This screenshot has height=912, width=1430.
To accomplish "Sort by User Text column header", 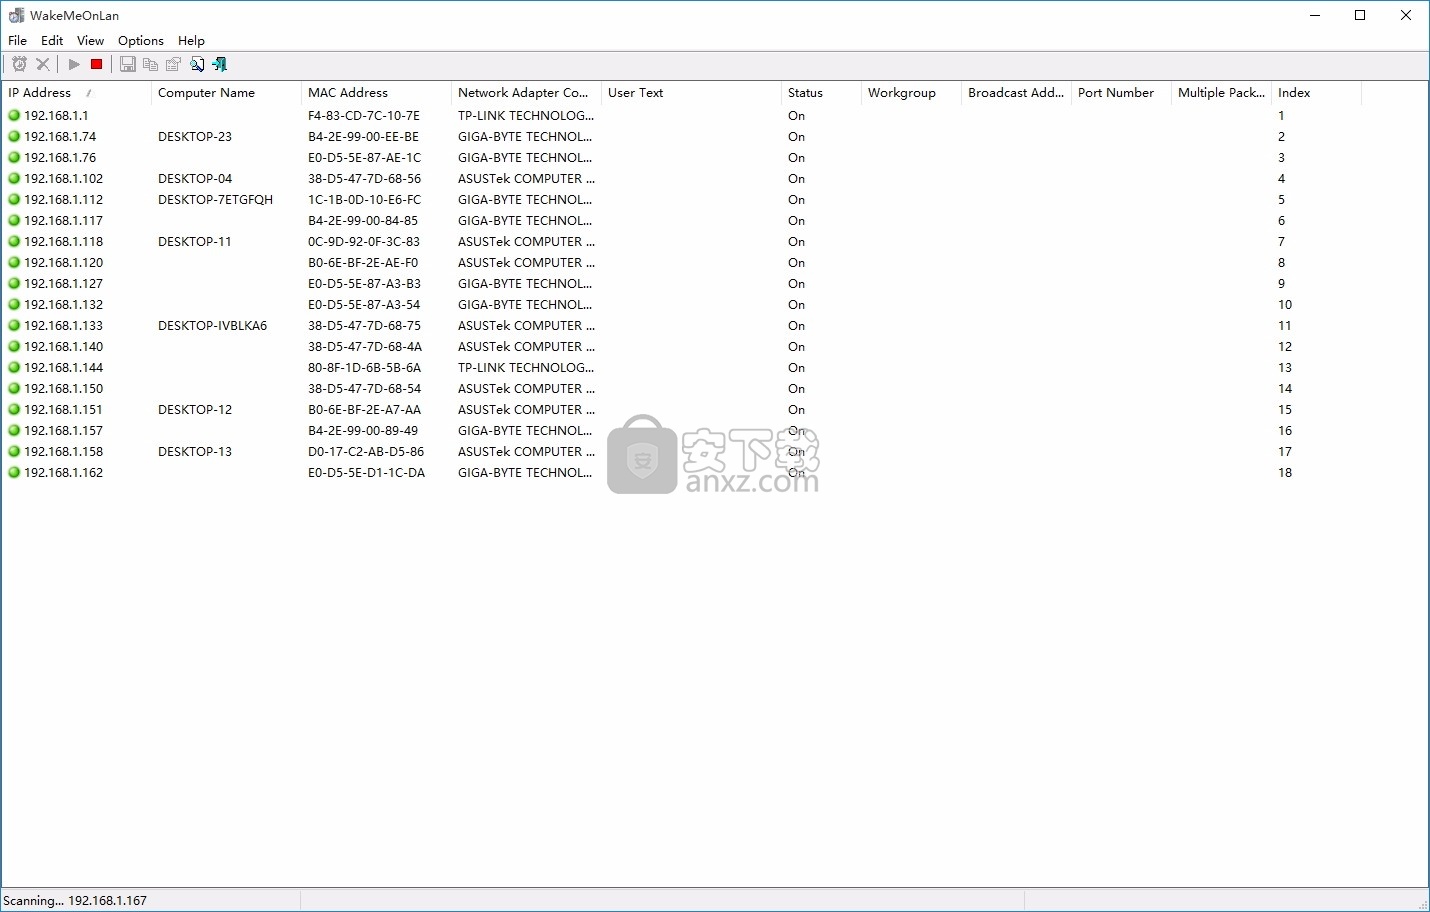I will (691, 92).
